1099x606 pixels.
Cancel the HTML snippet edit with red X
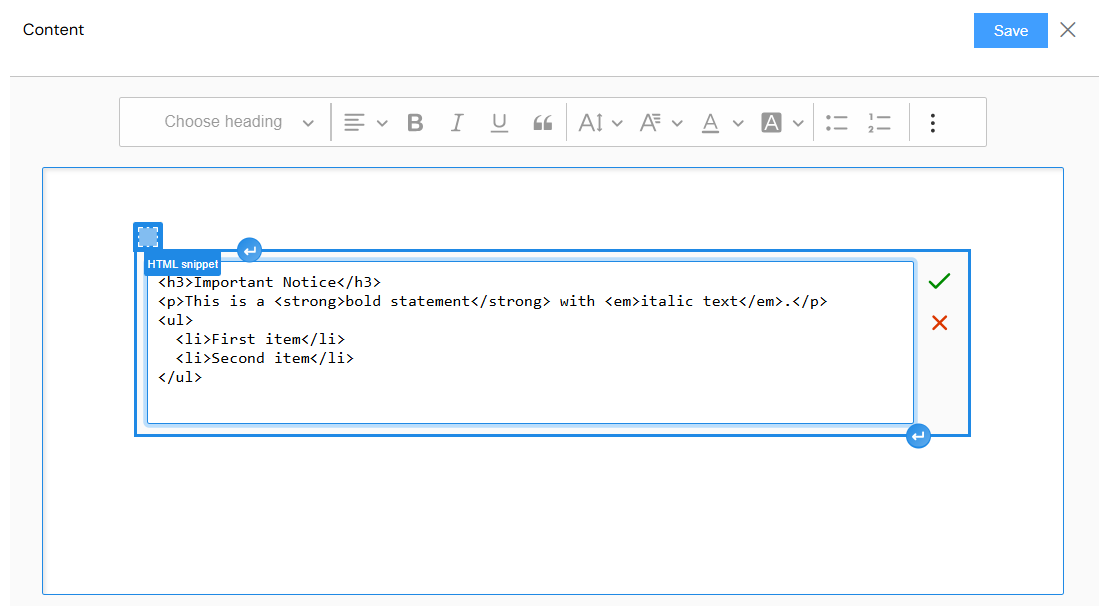point(938,322)
